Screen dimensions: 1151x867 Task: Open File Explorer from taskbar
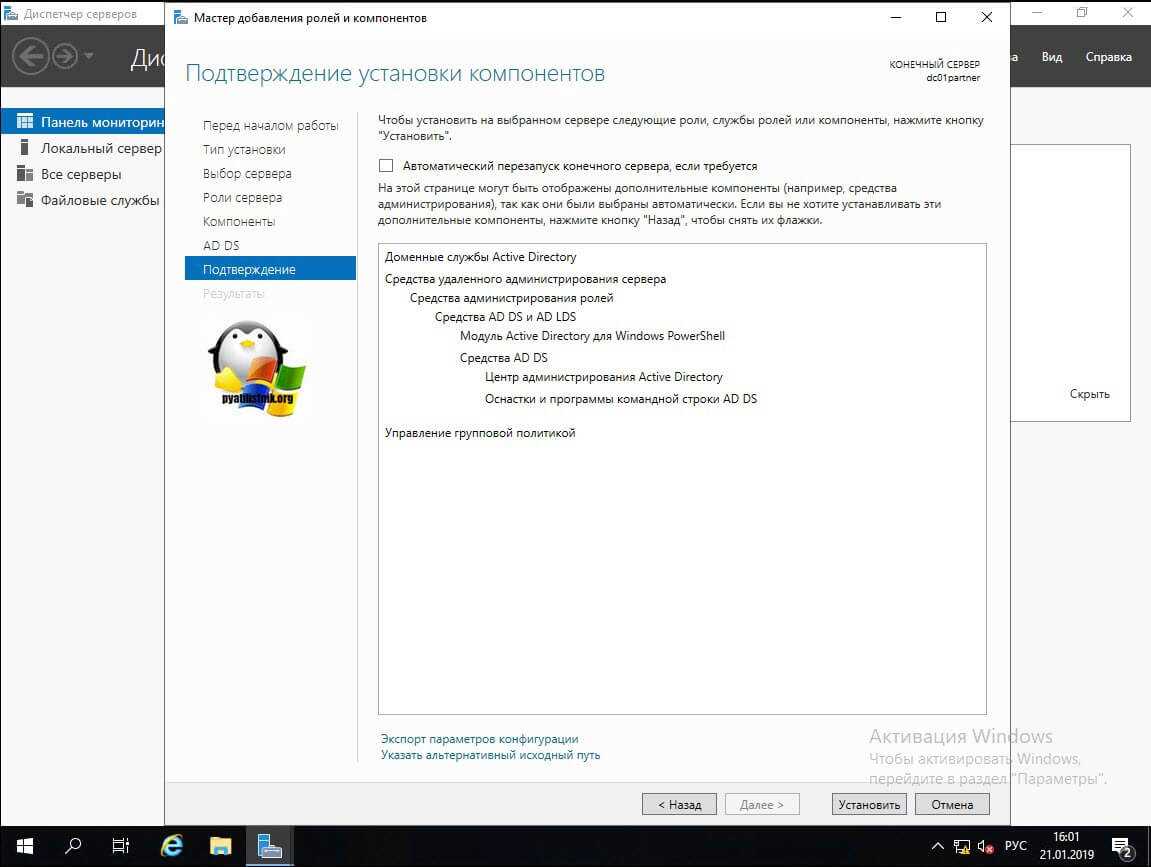(x=220, y=846)
